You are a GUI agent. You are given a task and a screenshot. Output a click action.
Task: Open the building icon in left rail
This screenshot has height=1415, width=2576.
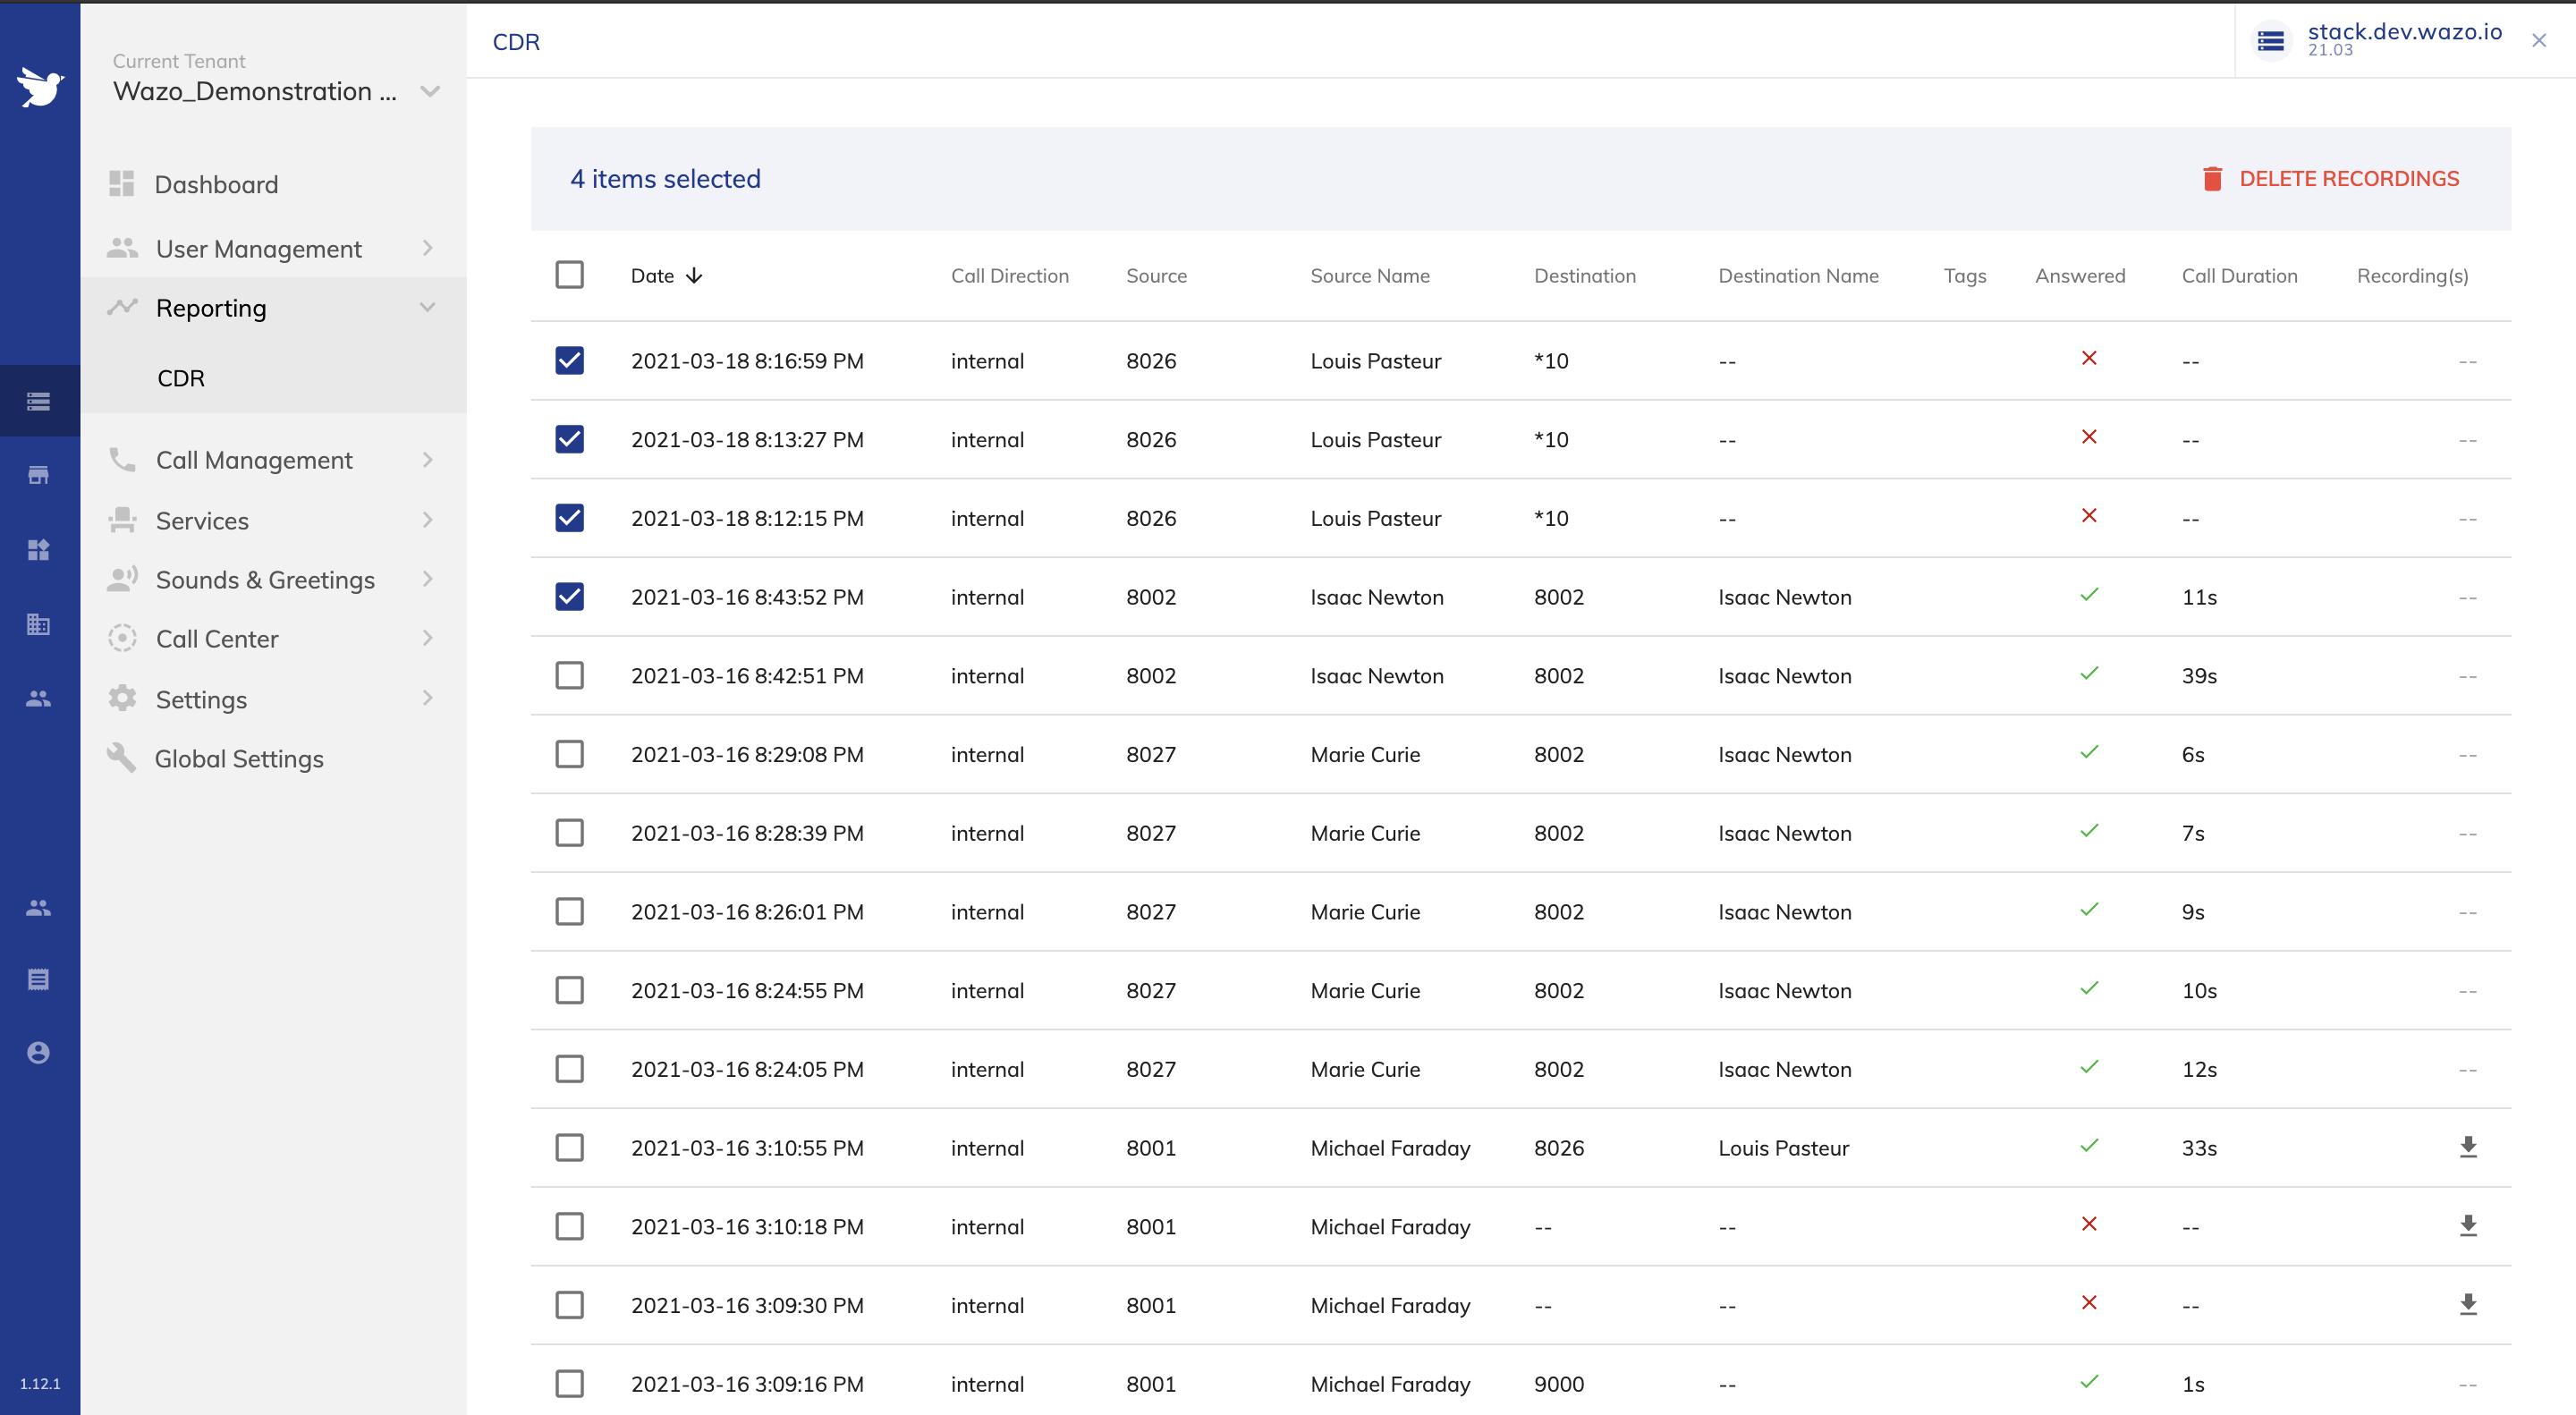pos(39,624)
